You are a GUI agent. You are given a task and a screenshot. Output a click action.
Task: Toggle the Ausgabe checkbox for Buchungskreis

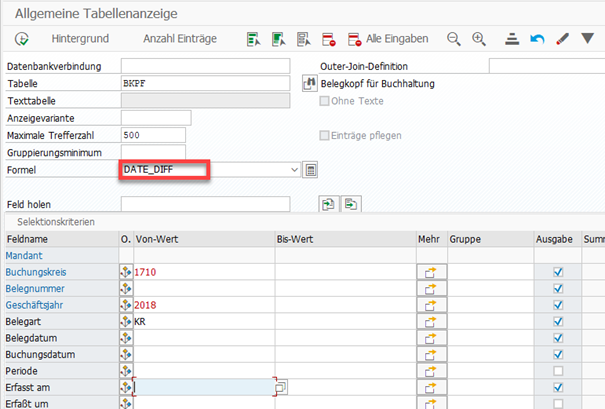(558, 272)
